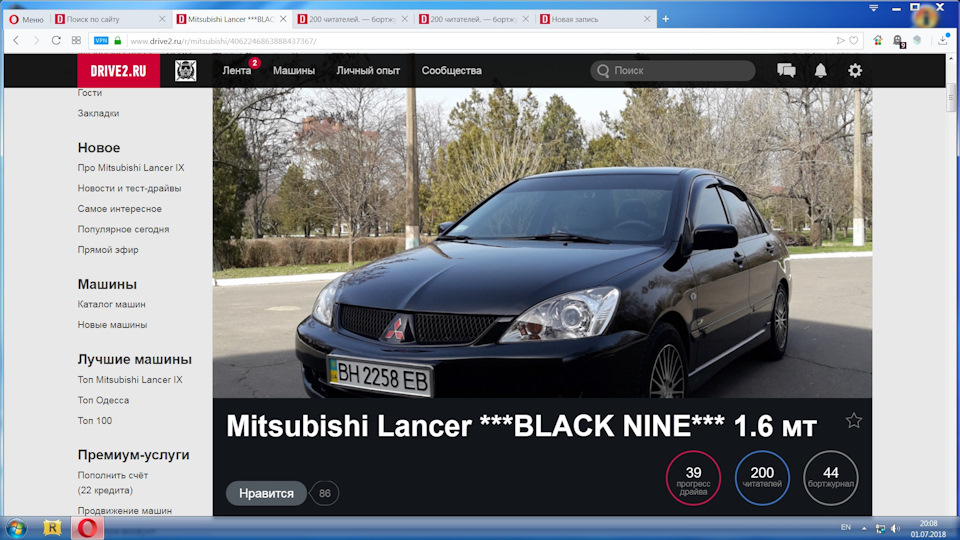Viewport: 960px width, 540px height.
Task: Open Топ Одесса link
Action: 103,400
